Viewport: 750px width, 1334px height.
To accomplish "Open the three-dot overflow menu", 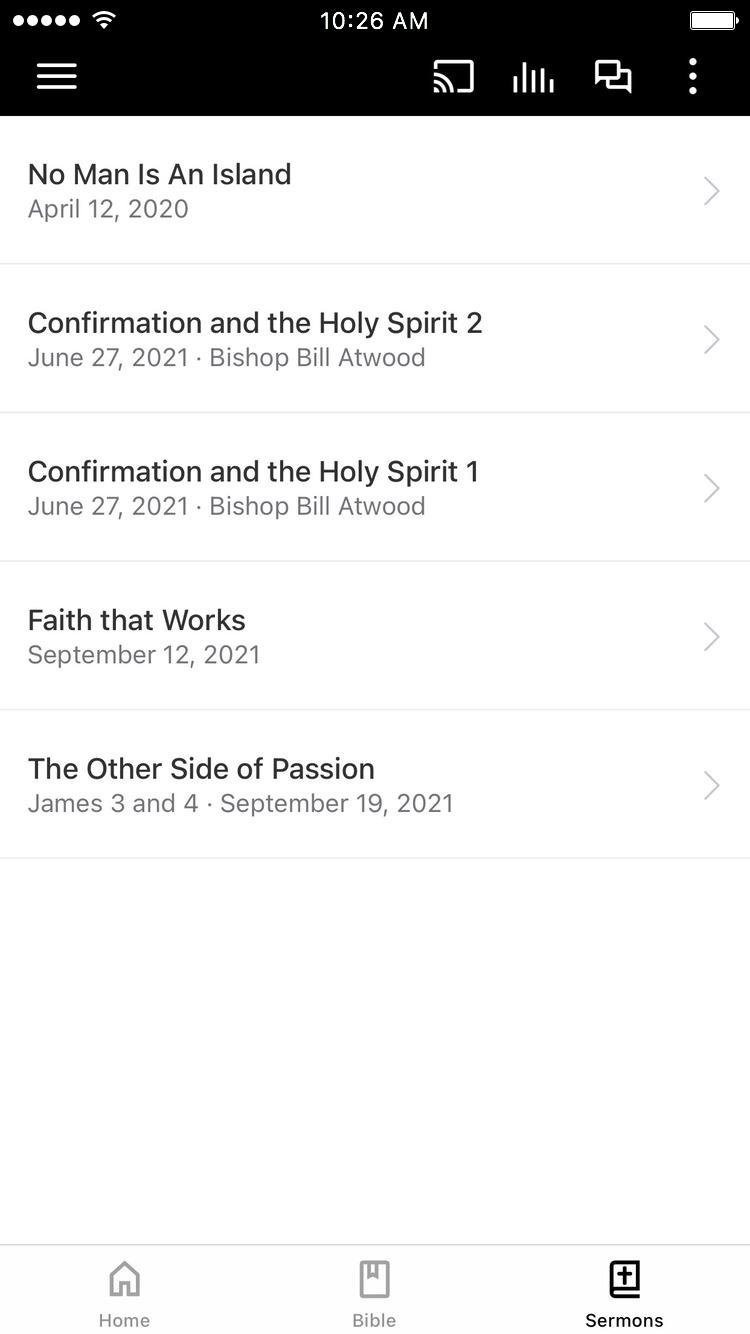I will point(692,76).
